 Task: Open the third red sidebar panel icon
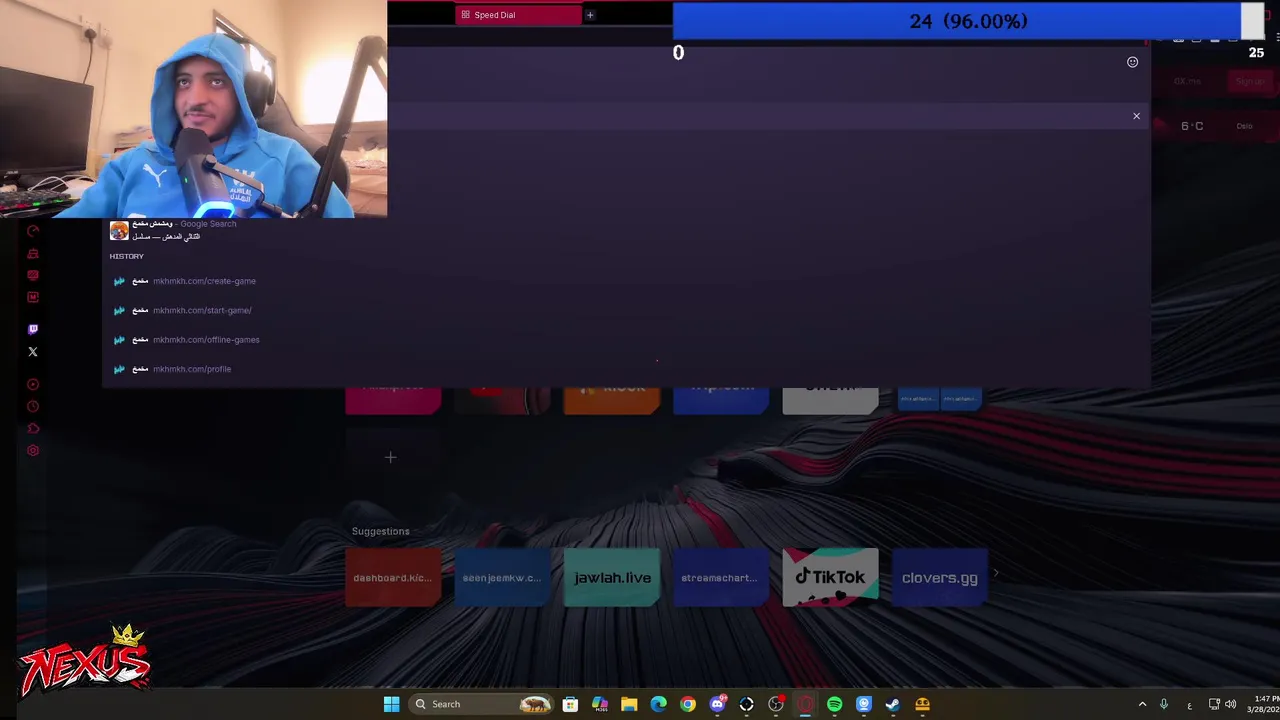coord(33,275)
